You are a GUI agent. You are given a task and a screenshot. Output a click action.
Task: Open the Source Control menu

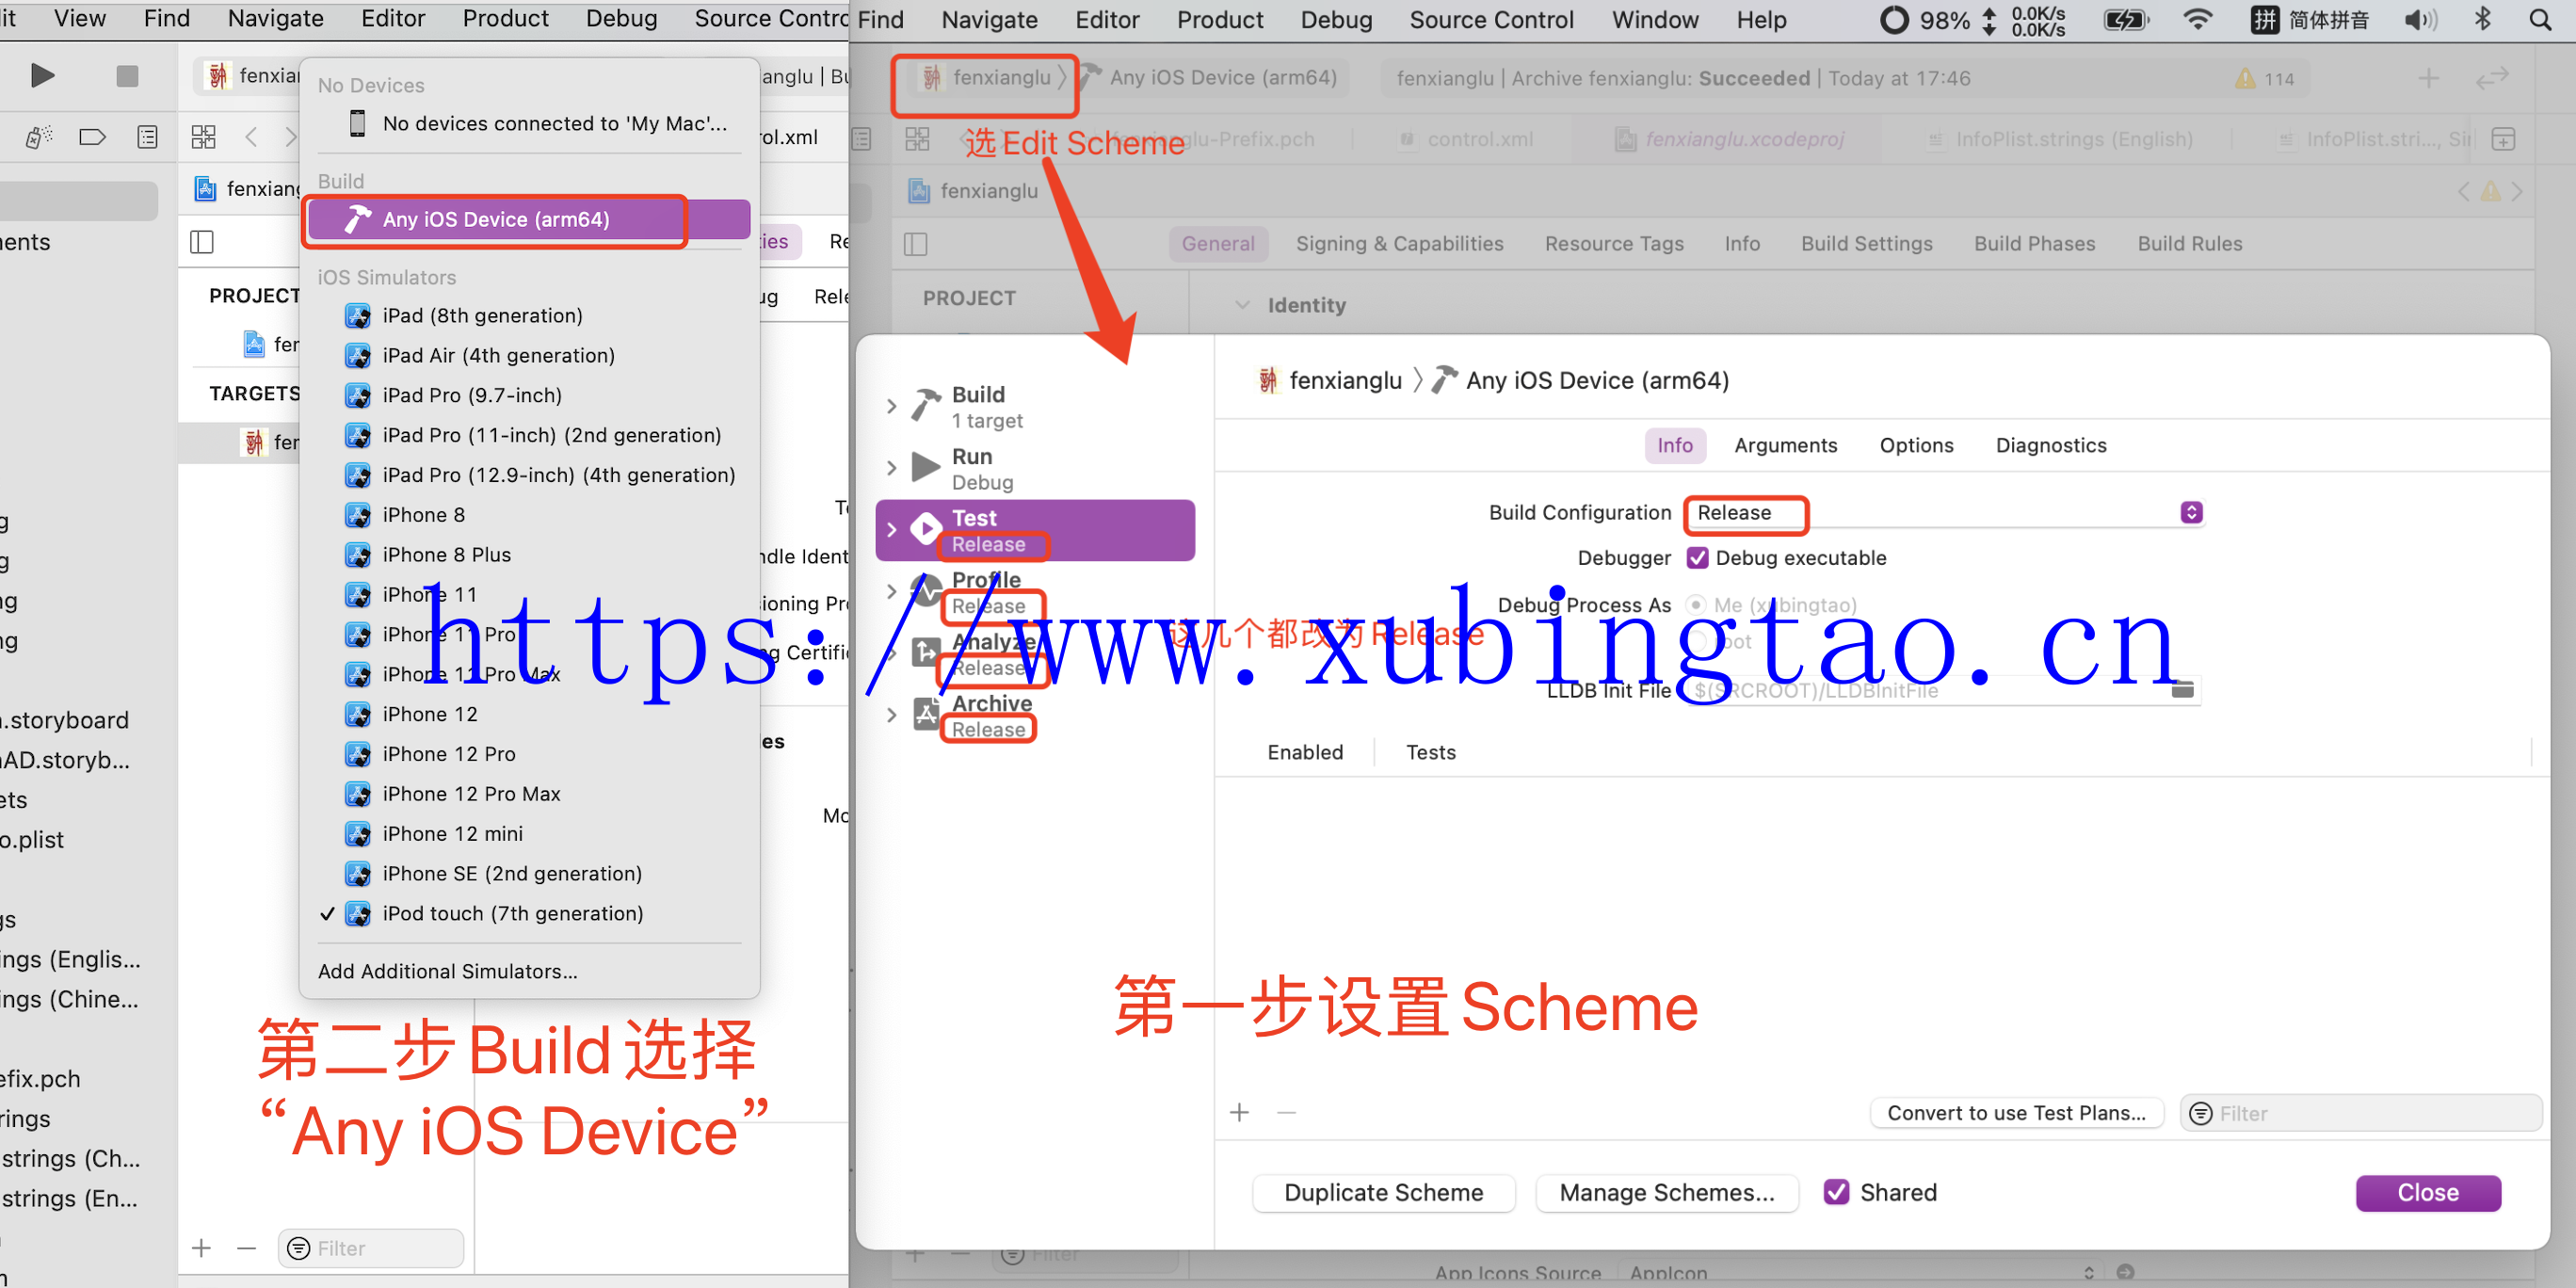pyautogui.click(x=1491, y=20)
